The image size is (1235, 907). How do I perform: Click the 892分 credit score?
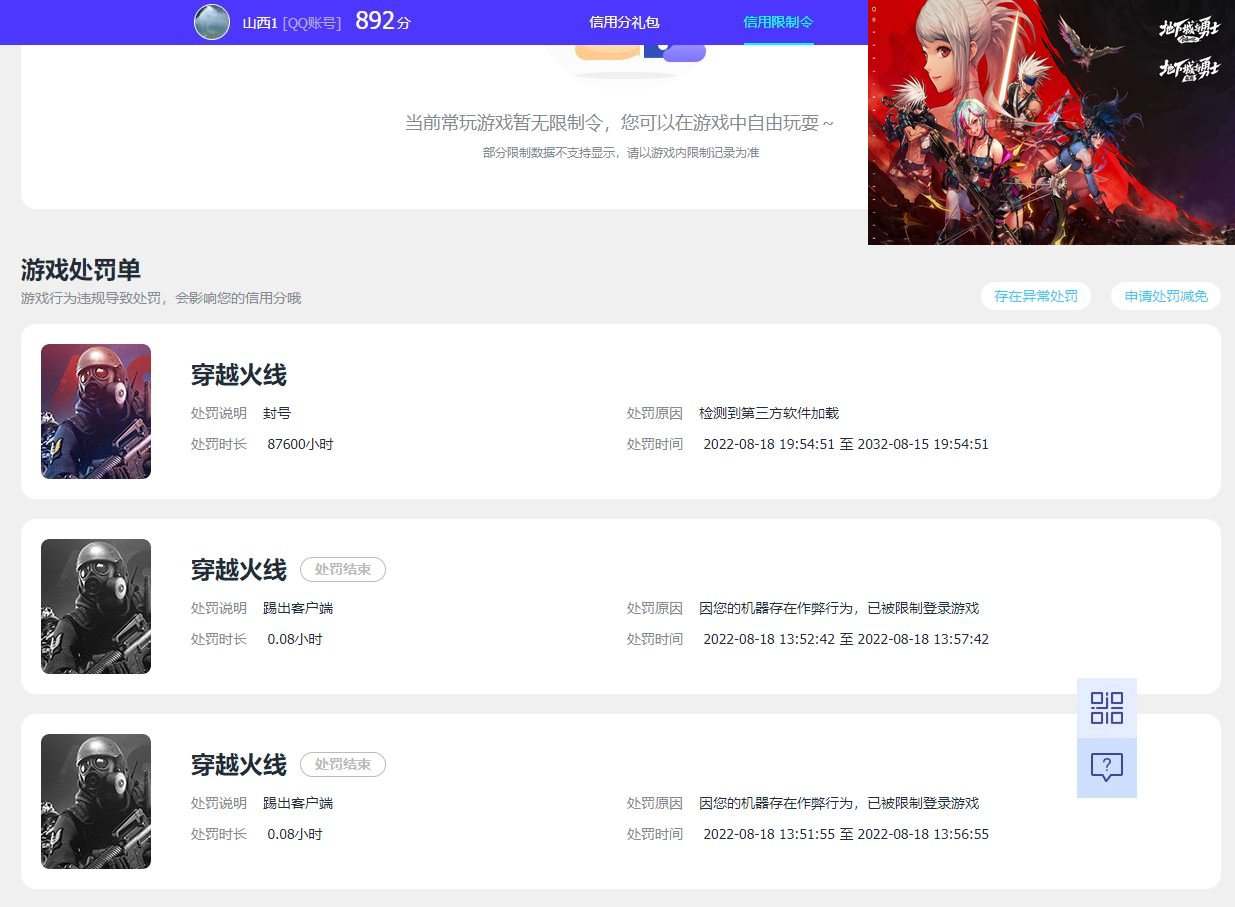pyautogui.click(x=383, y=21)
